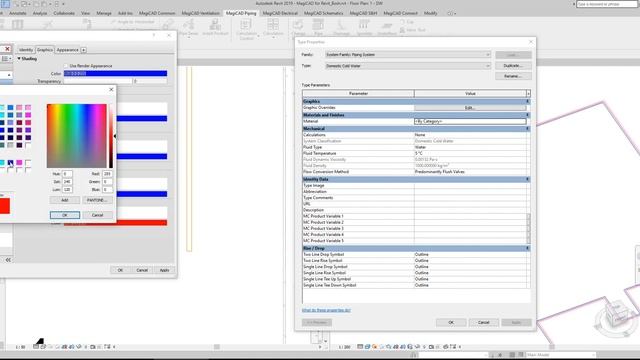
Task: Click Edit for Graphic Overrides
Action: click(x=470, y=108)
